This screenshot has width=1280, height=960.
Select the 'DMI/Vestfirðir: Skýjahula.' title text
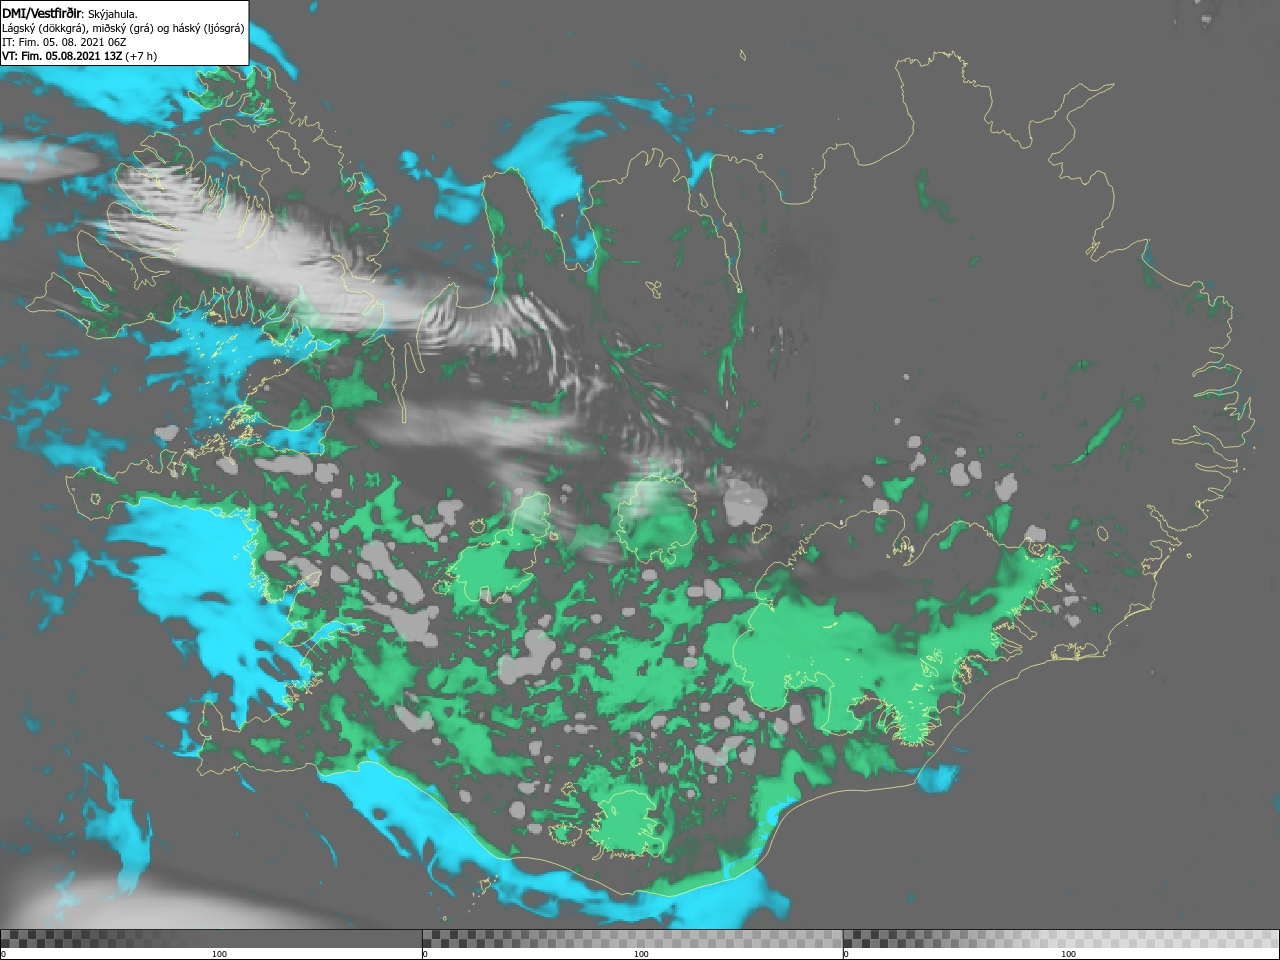coord(70,14)
